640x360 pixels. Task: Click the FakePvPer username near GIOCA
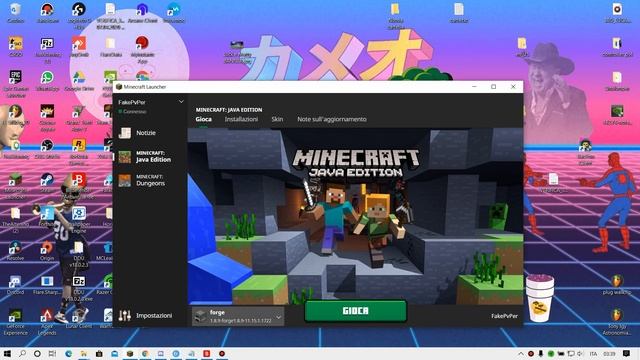[x=504, y=316]
